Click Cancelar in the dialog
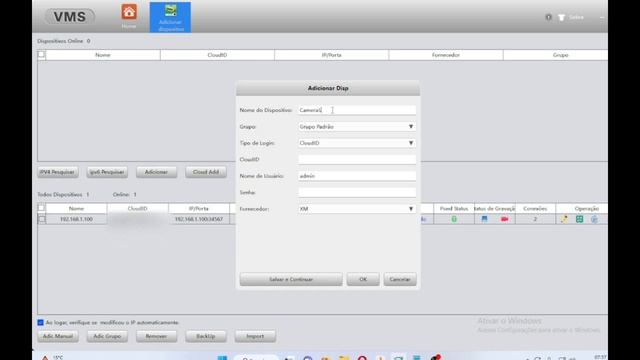The width and height of the screenshot is (640, 360). click(x=400, y=279)
